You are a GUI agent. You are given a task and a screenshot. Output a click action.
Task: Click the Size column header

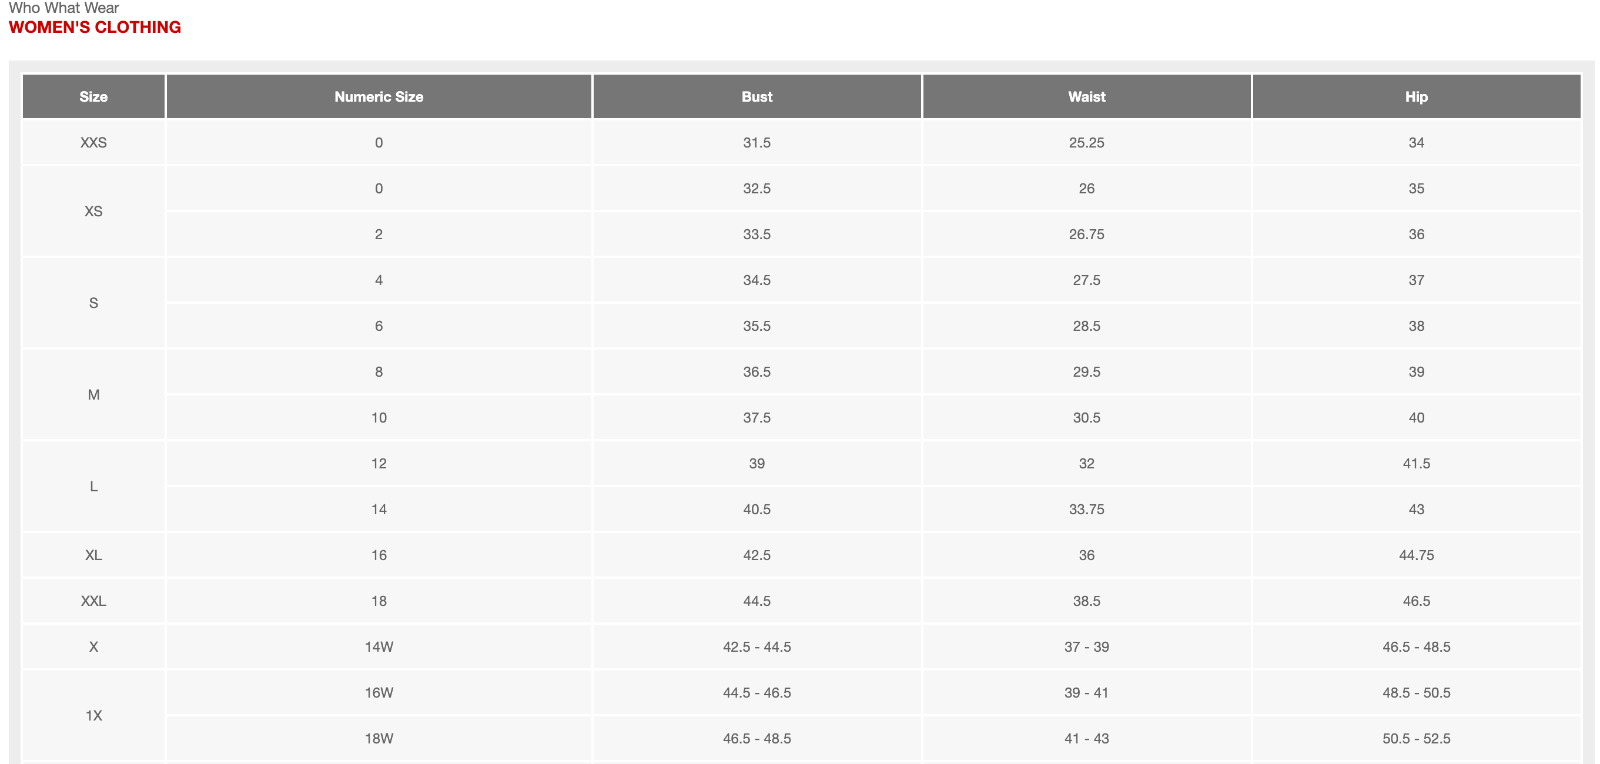[x=94, y=97]
